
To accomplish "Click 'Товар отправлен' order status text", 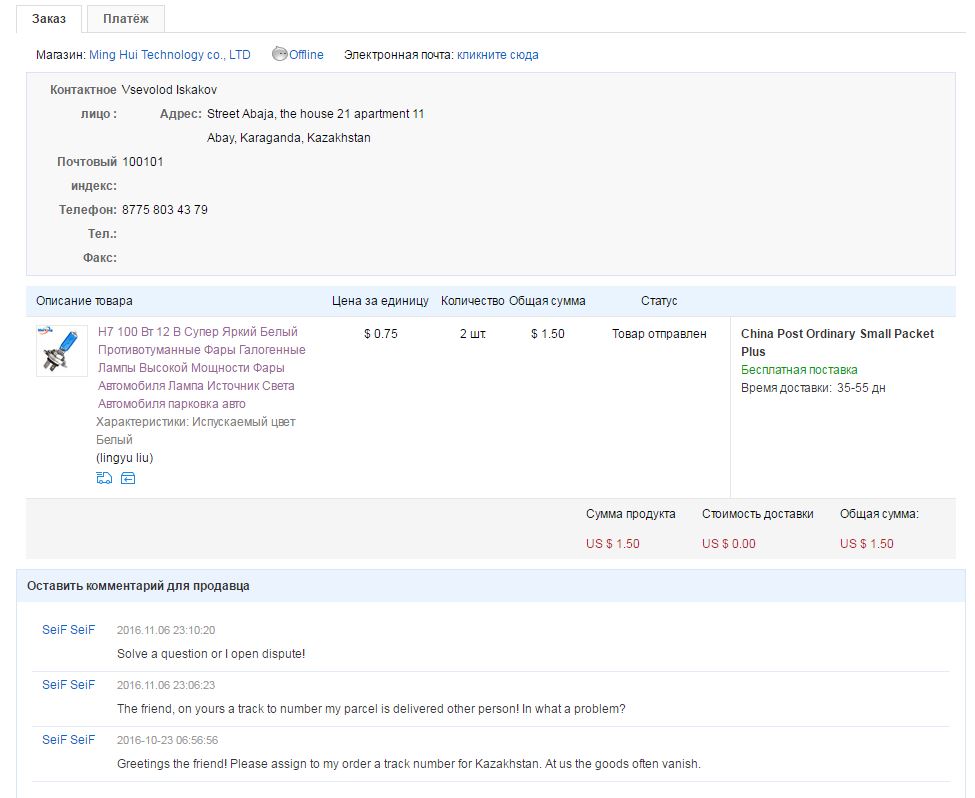I will click(x=659, y=334).
